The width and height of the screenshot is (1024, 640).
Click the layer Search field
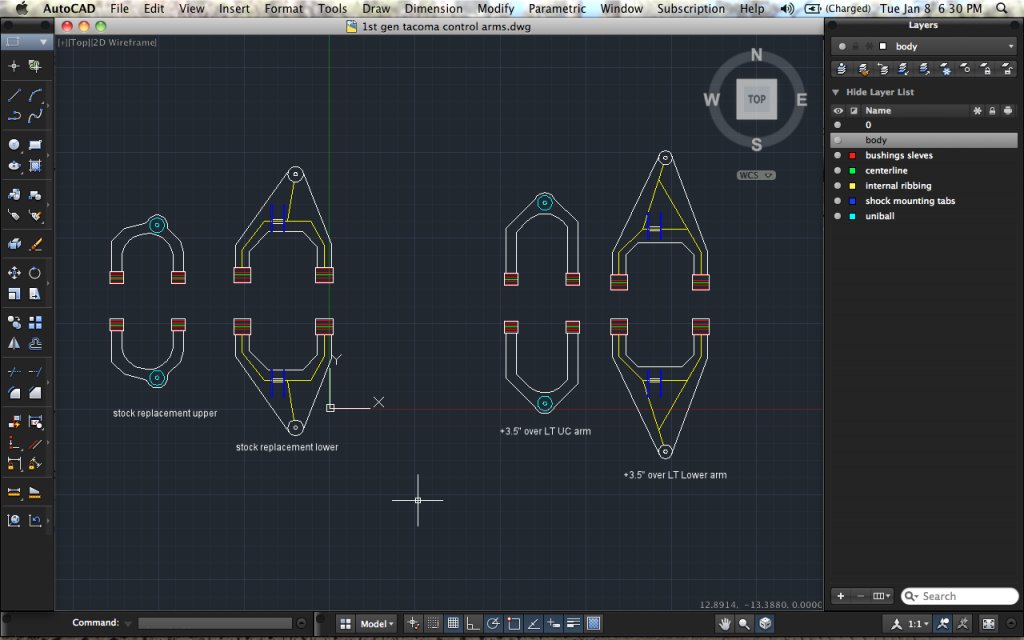click(x=959, y=596)
